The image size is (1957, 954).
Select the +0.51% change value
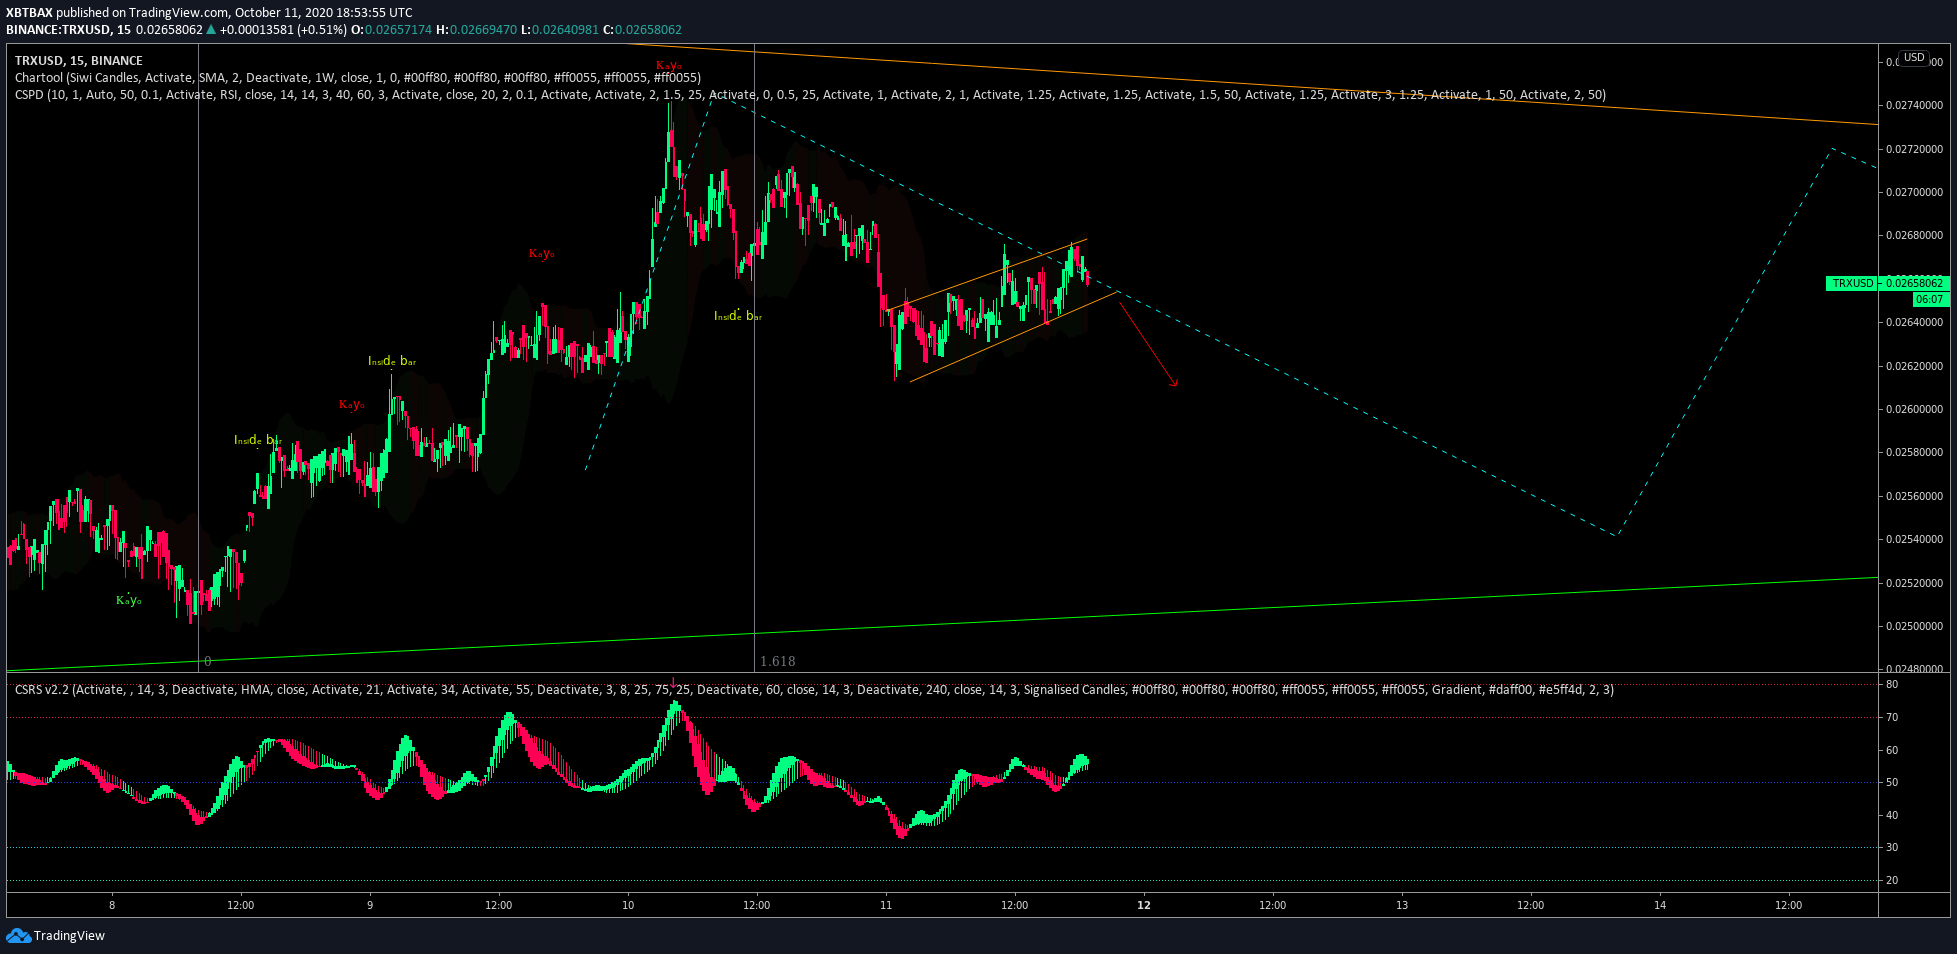pos(322,30)
